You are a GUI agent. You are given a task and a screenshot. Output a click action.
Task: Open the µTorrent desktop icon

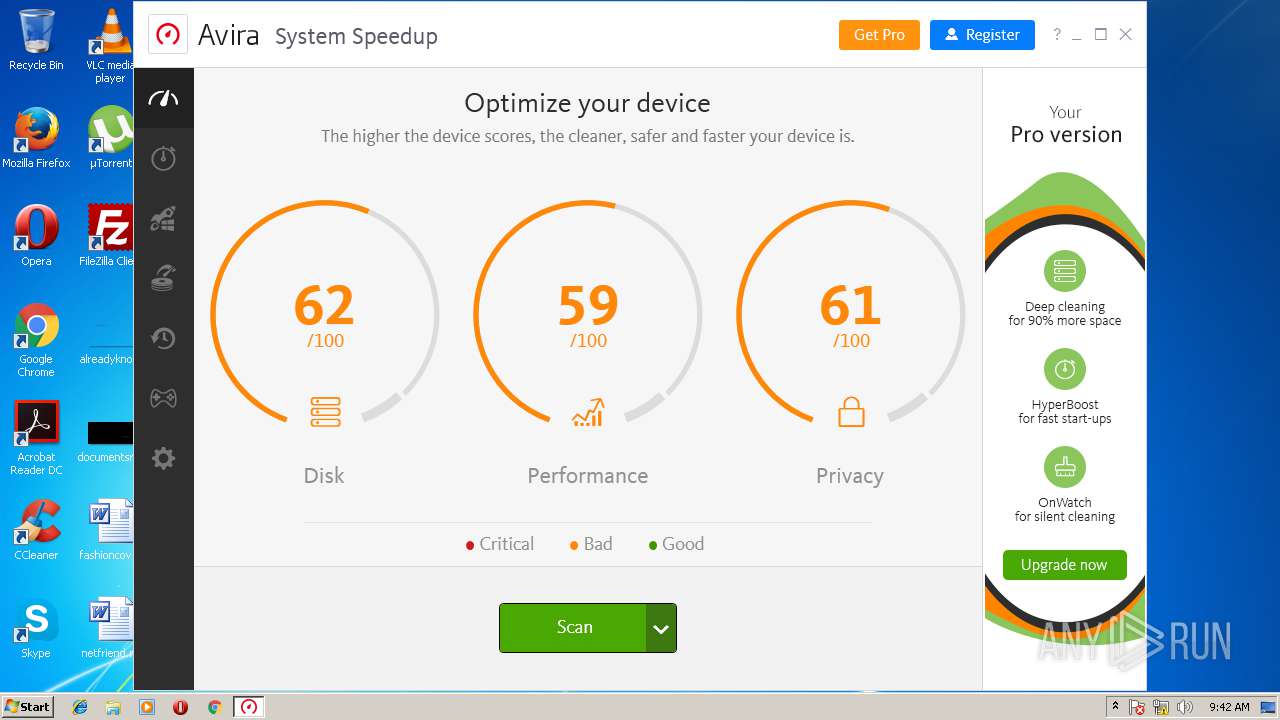click(110, 138)
